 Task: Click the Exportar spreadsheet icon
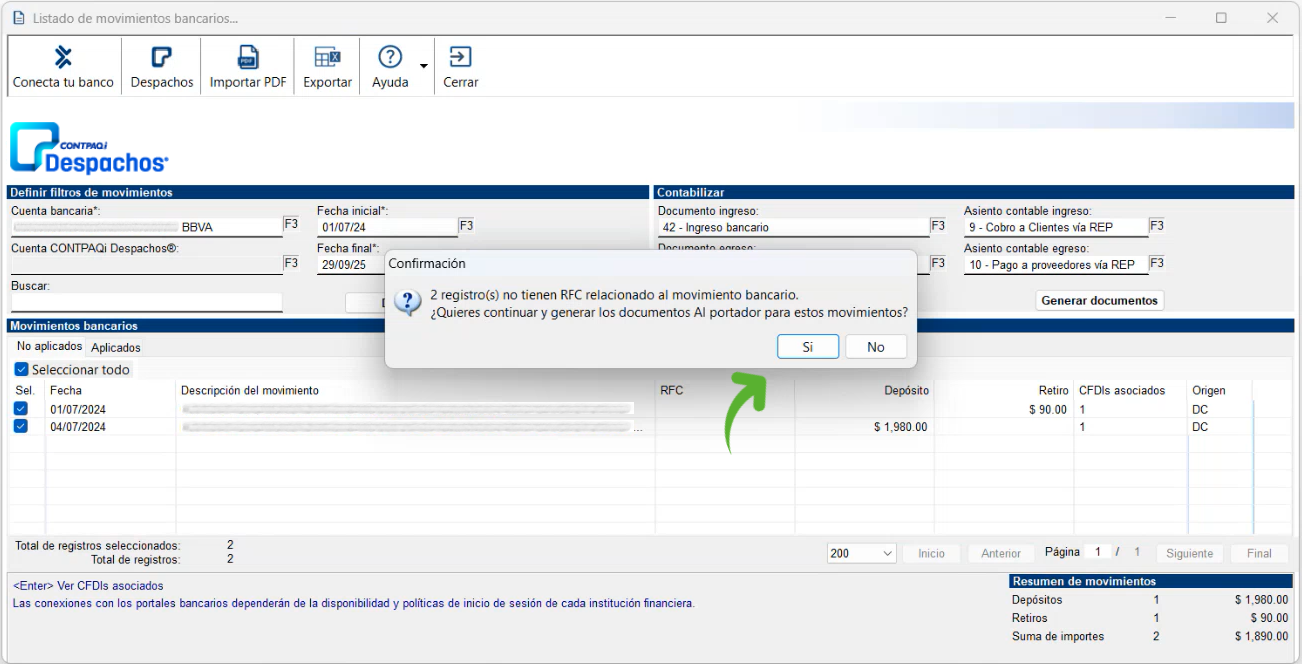pos(327,57)
